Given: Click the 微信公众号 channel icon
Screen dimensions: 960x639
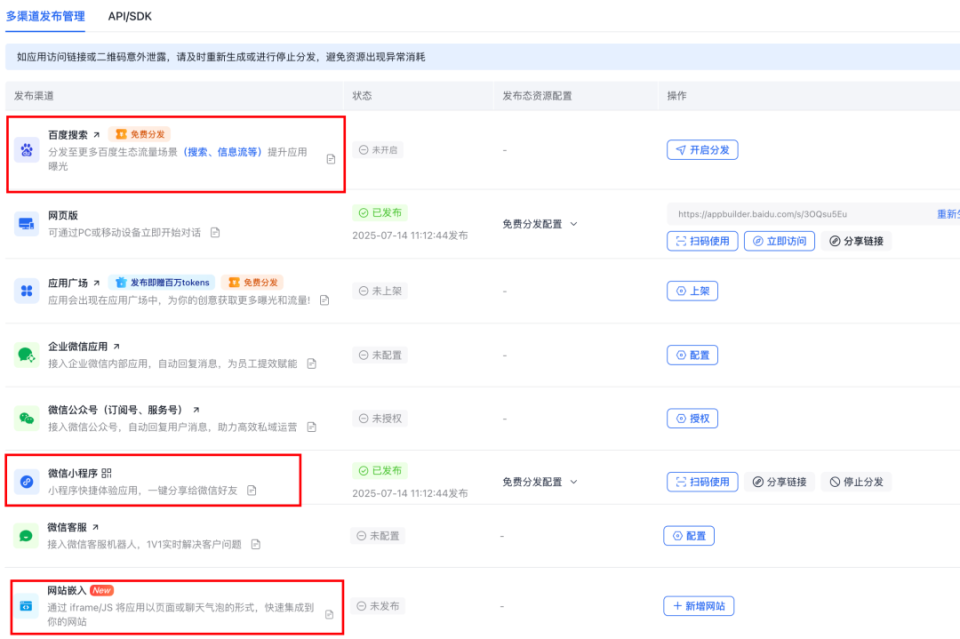Looking at the screenshot, I should [25, 418].
